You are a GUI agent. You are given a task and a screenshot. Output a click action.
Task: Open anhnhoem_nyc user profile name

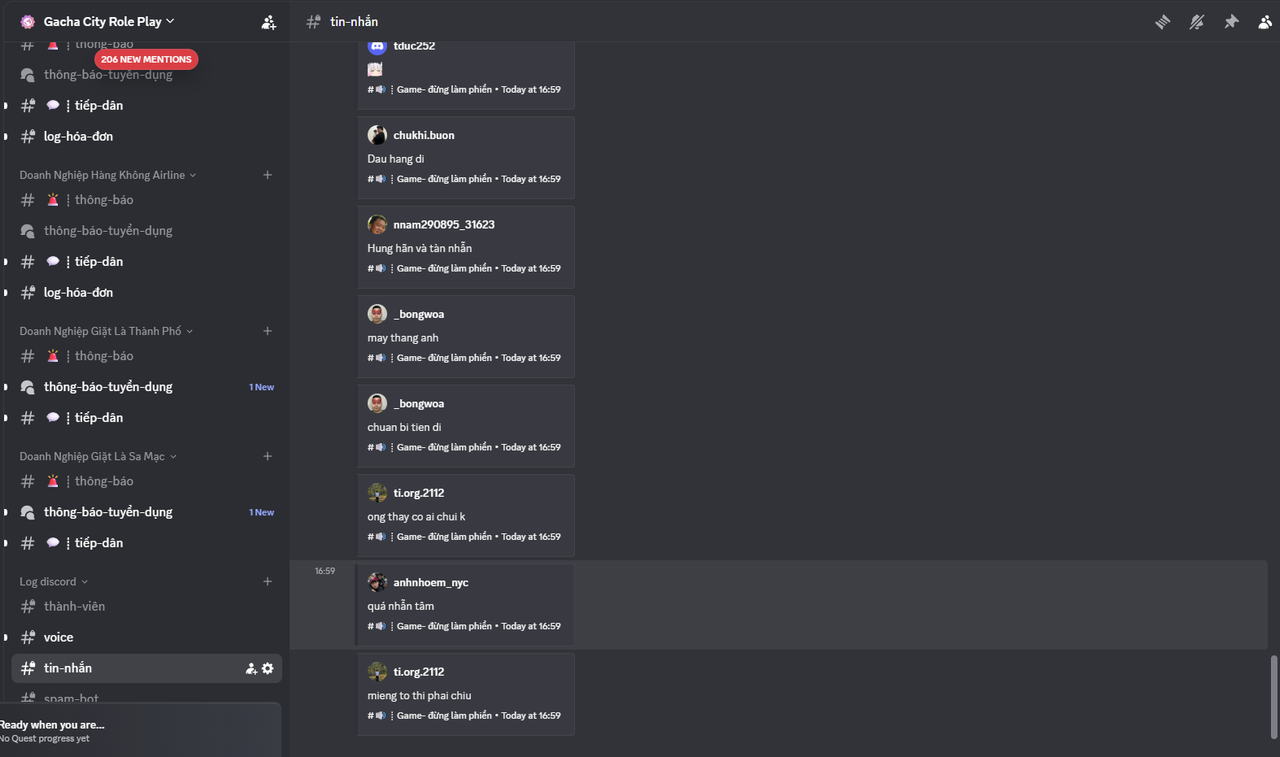[x=431, y=582]
